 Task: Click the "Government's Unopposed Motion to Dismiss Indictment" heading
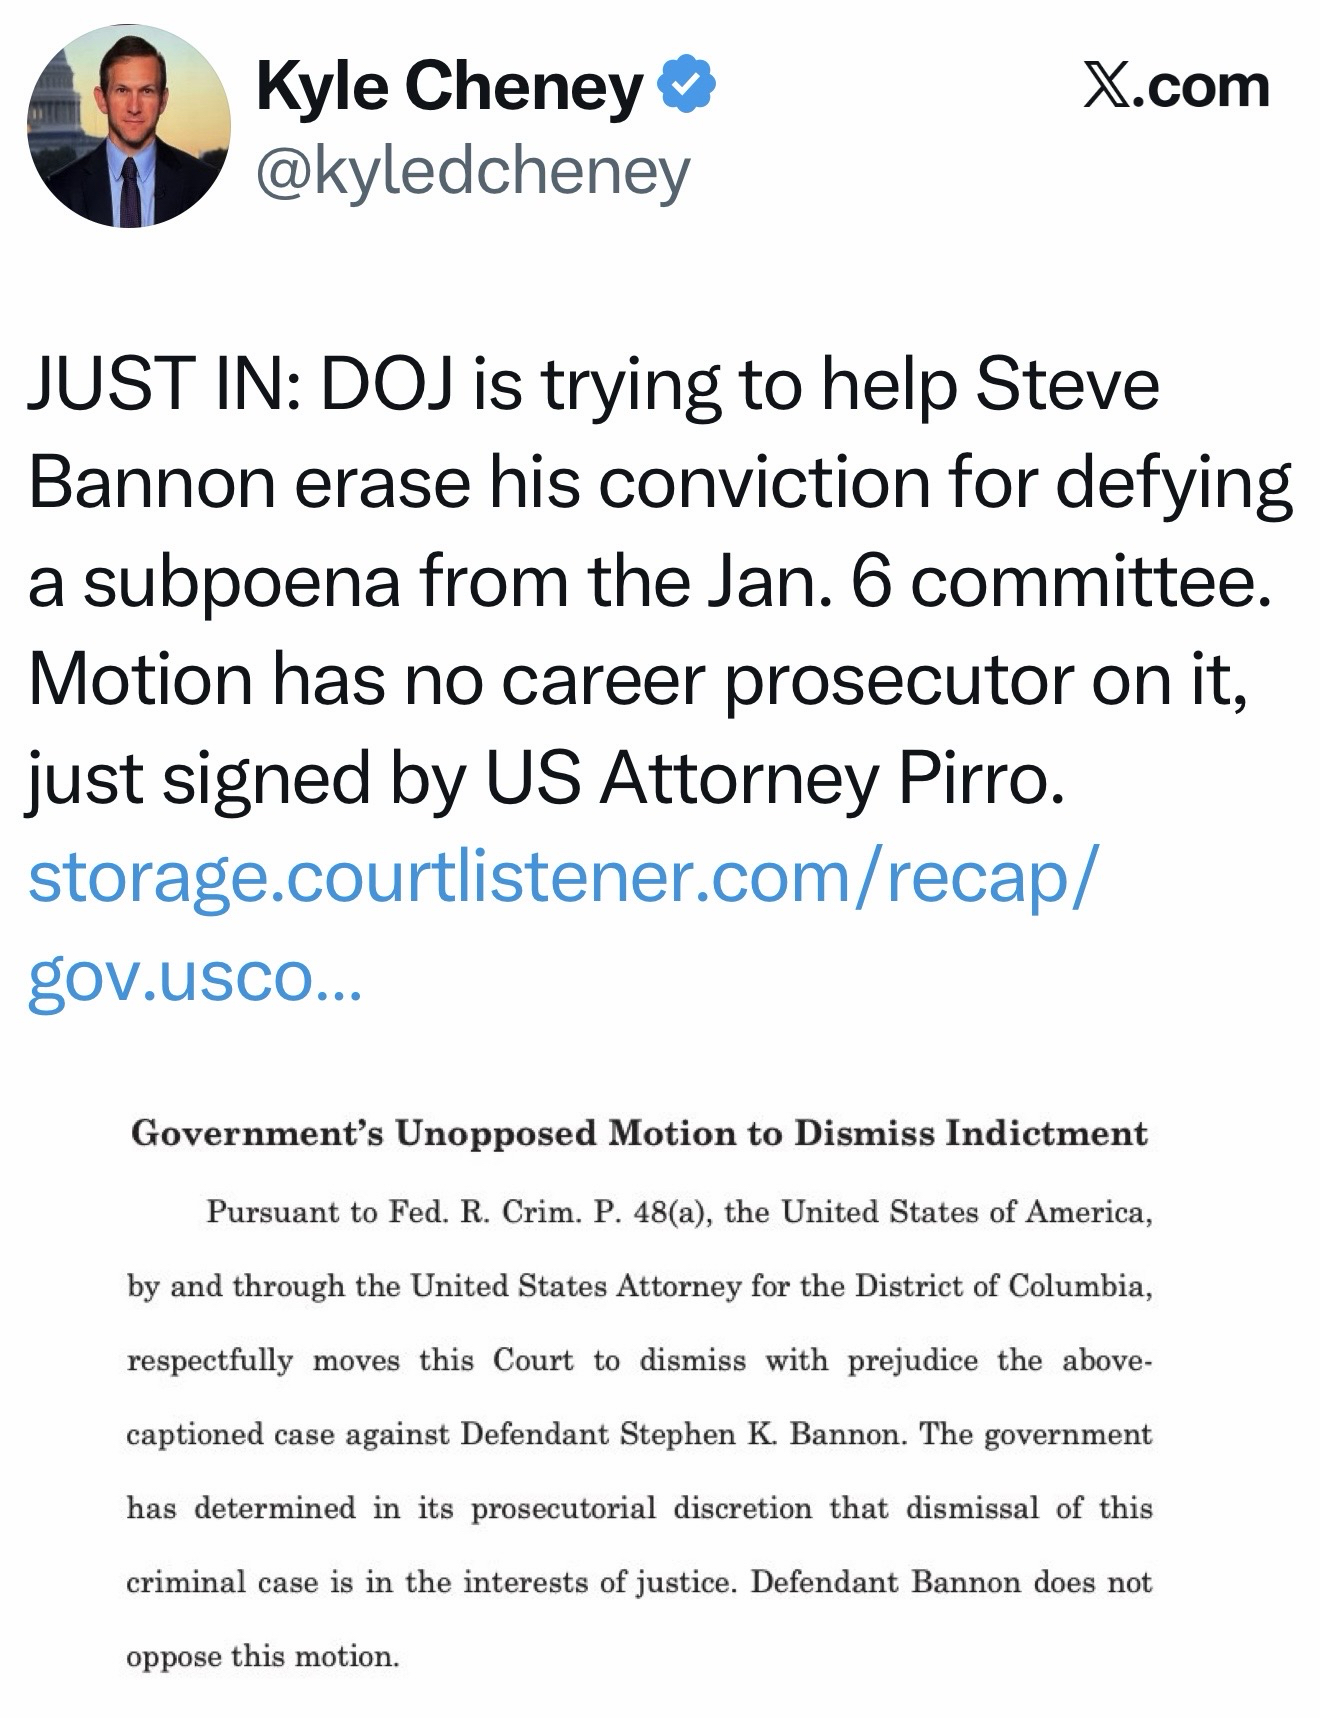click(639, 1133)
